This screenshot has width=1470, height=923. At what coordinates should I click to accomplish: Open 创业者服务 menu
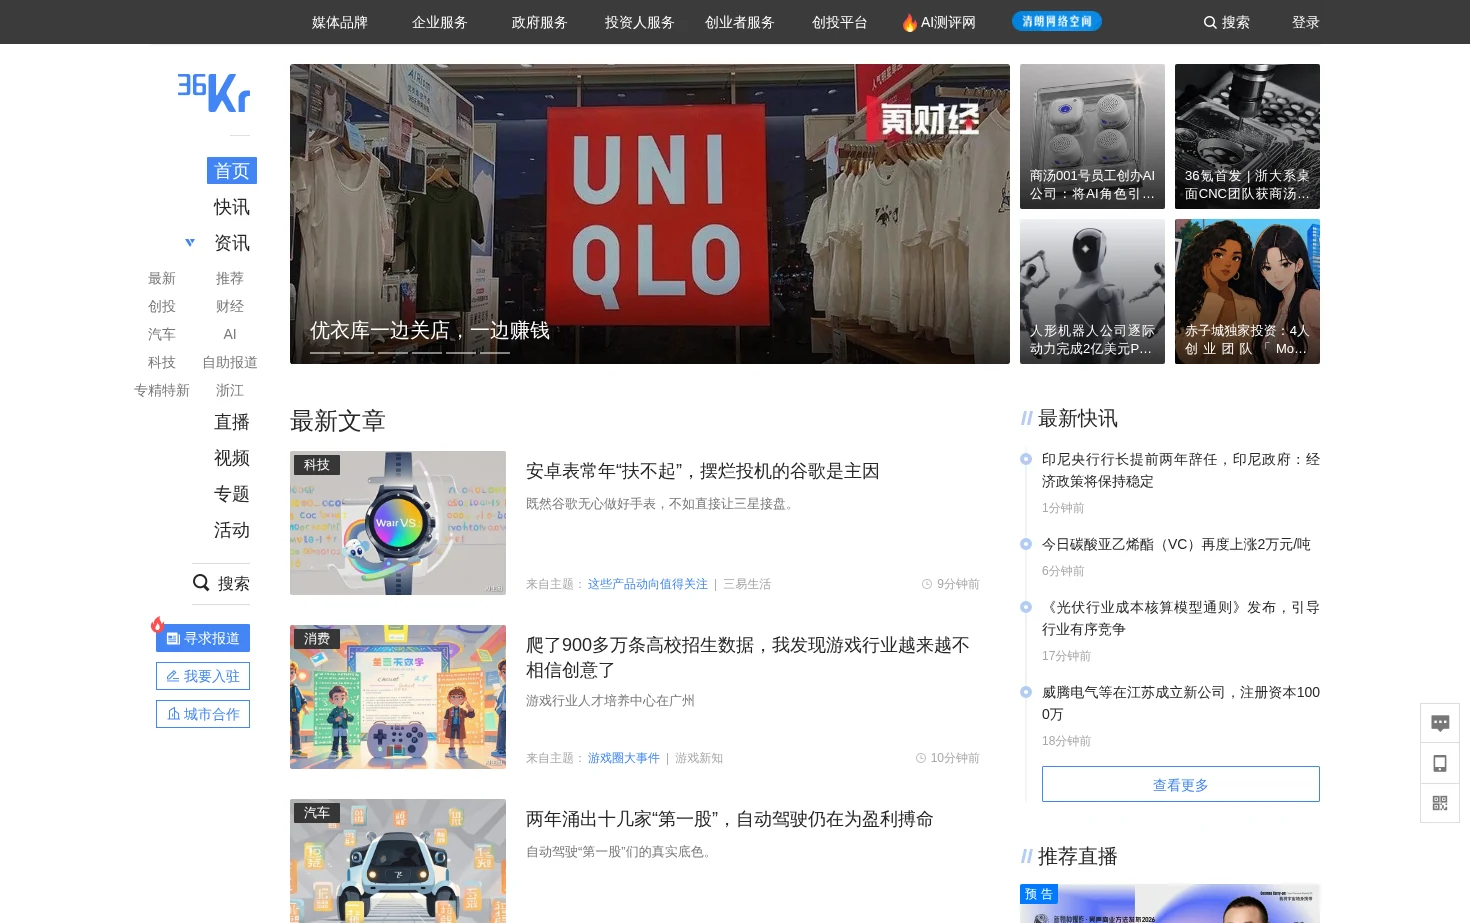pos(740,22)
